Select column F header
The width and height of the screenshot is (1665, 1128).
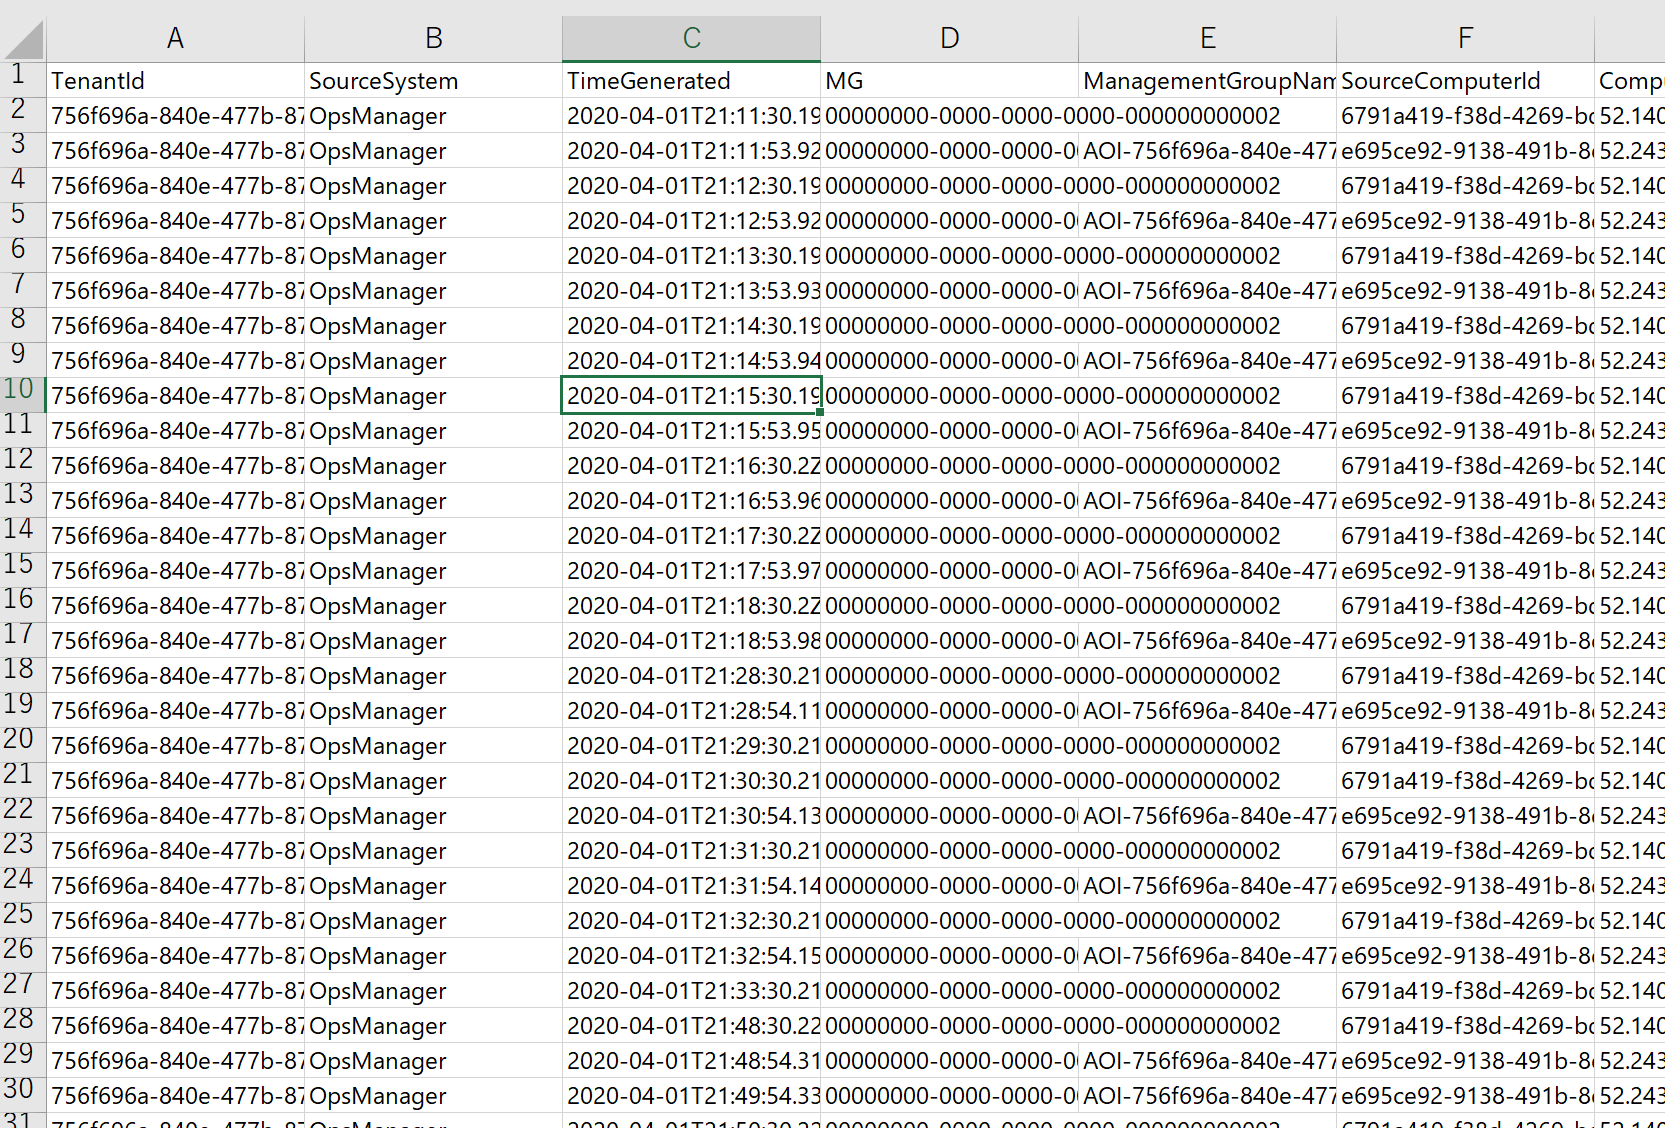point(1465,39)
